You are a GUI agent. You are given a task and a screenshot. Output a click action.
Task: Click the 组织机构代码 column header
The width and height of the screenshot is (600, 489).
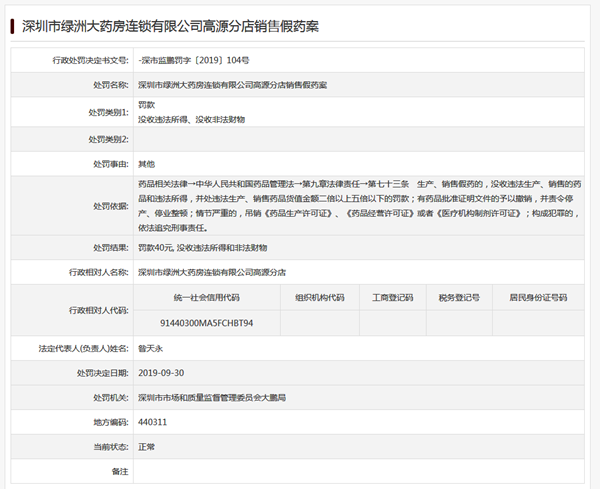coord(319,297)
